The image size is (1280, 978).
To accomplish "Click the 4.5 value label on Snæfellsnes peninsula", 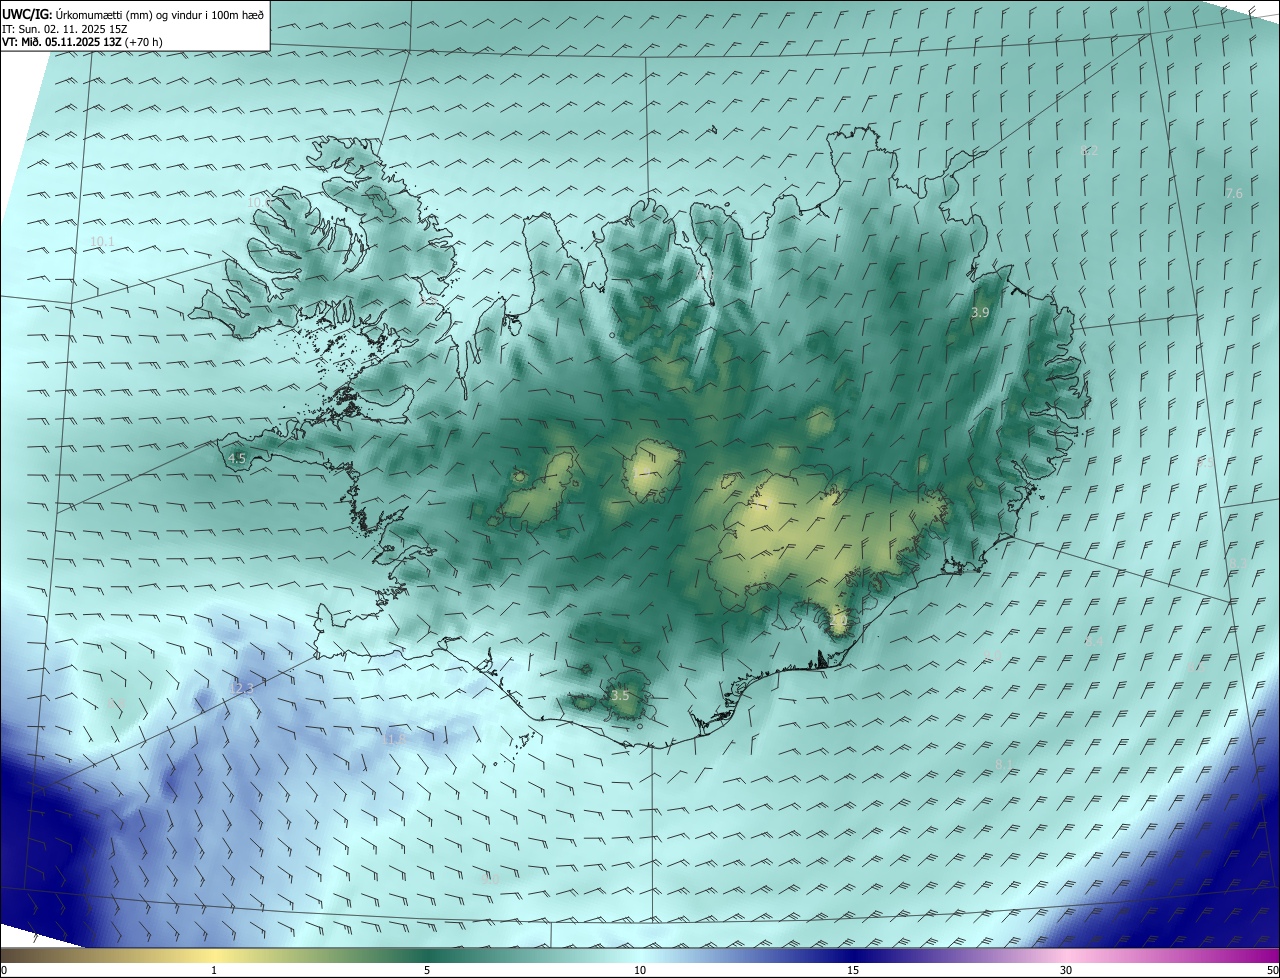I will coord(237,458).
